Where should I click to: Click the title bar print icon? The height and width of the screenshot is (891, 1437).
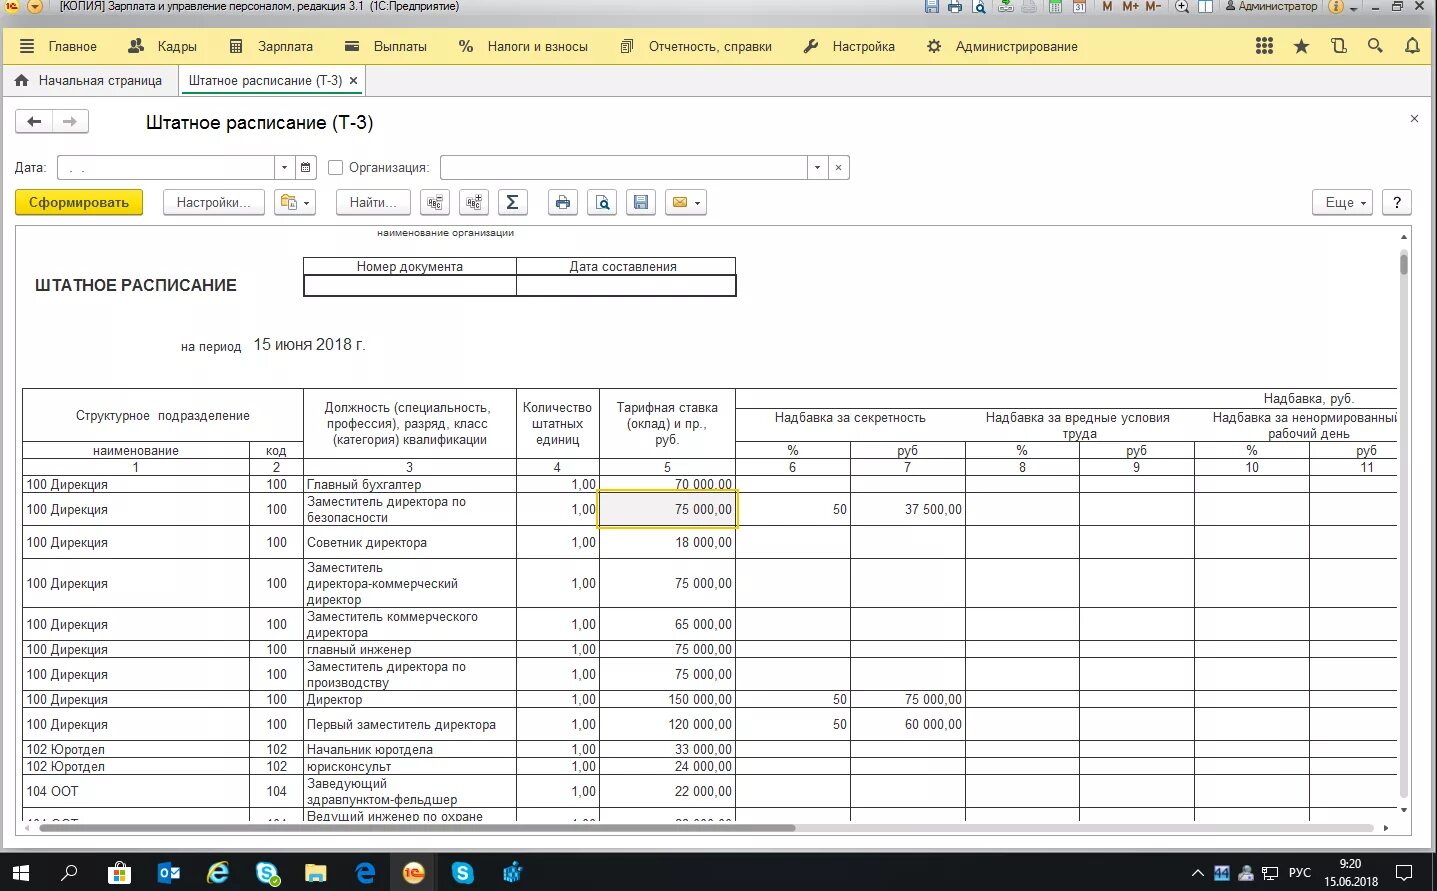(x=955, y=6)
